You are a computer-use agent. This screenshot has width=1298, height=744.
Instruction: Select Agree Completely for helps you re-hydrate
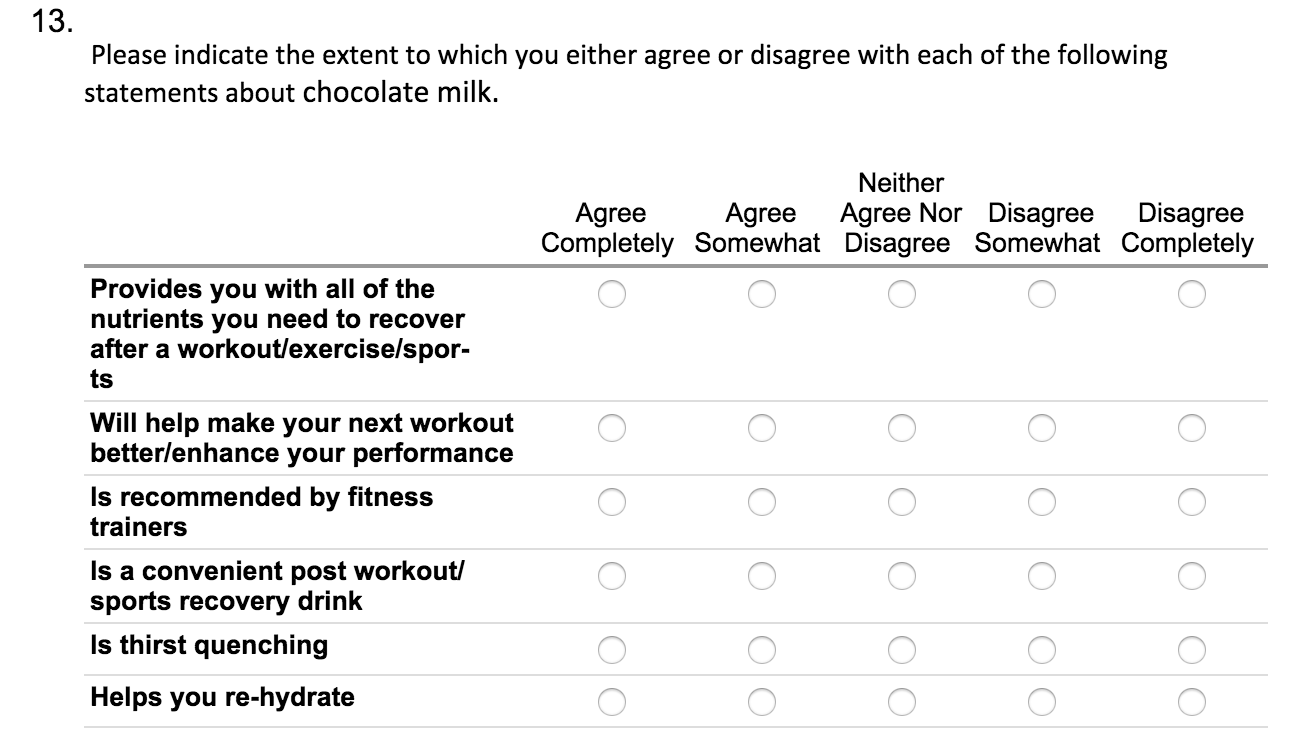click(612, 701)
